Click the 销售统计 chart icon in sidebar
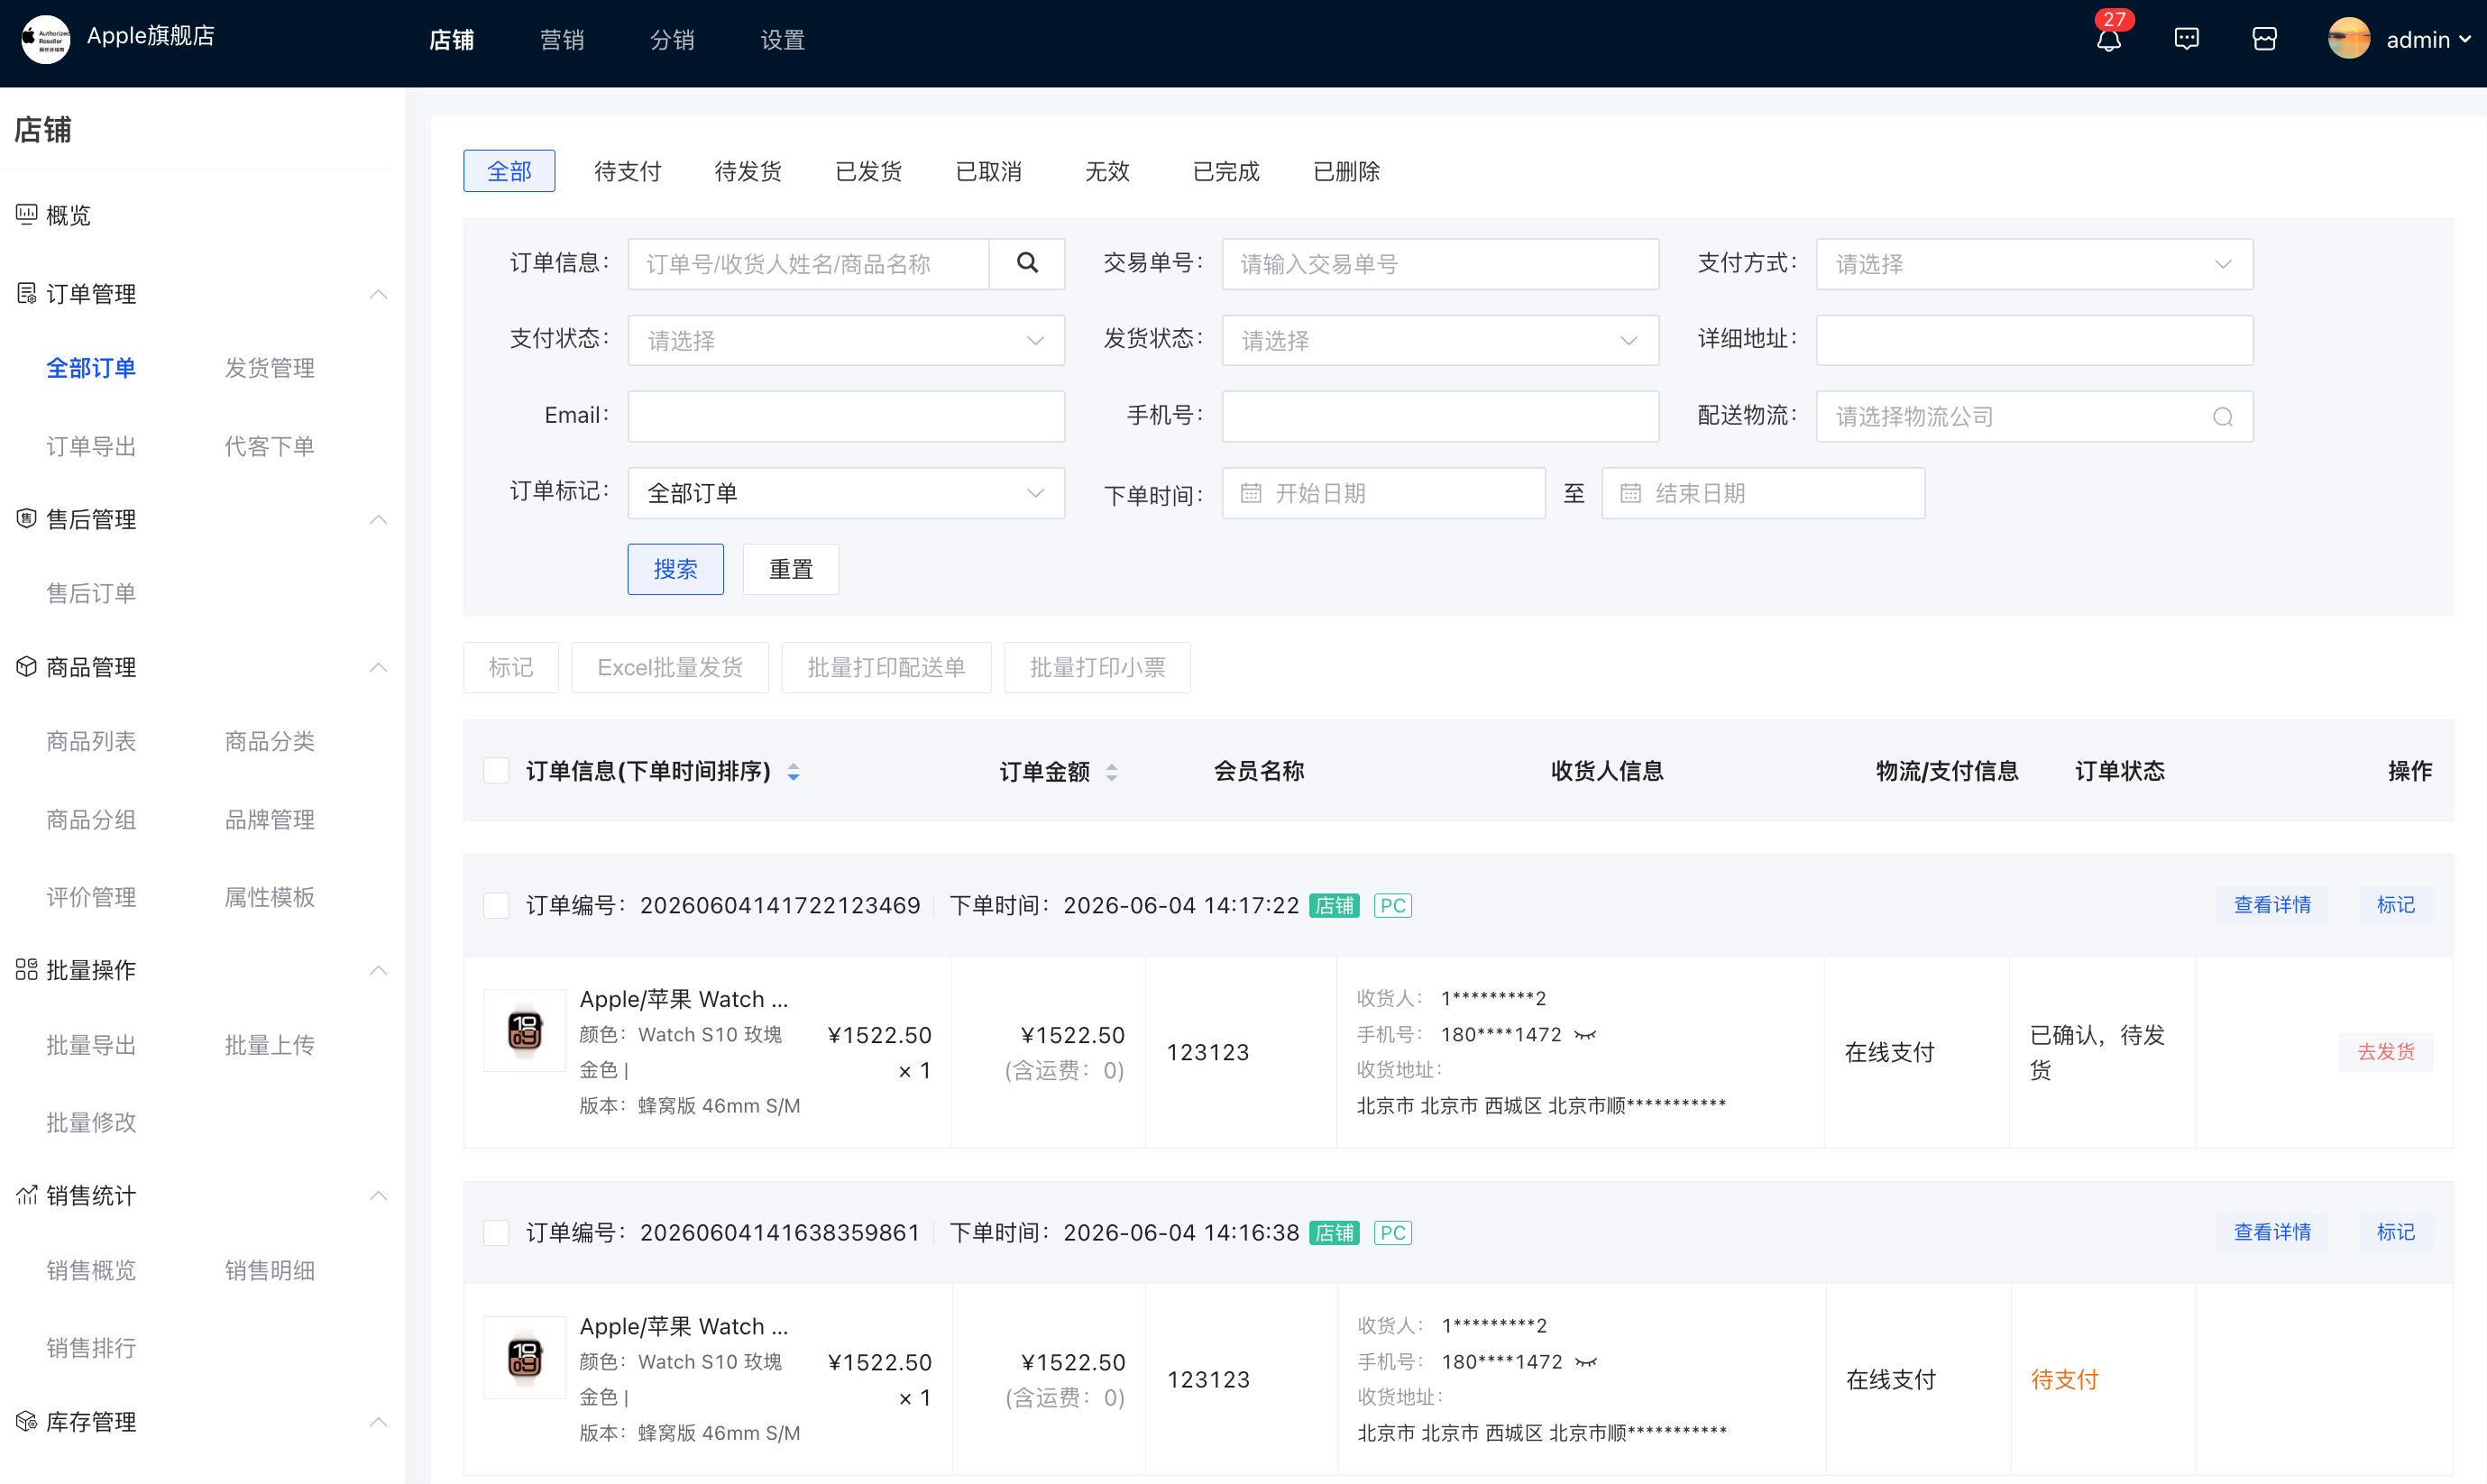This screenshot has height=1484, width=2487. [x=27, y=1195]
